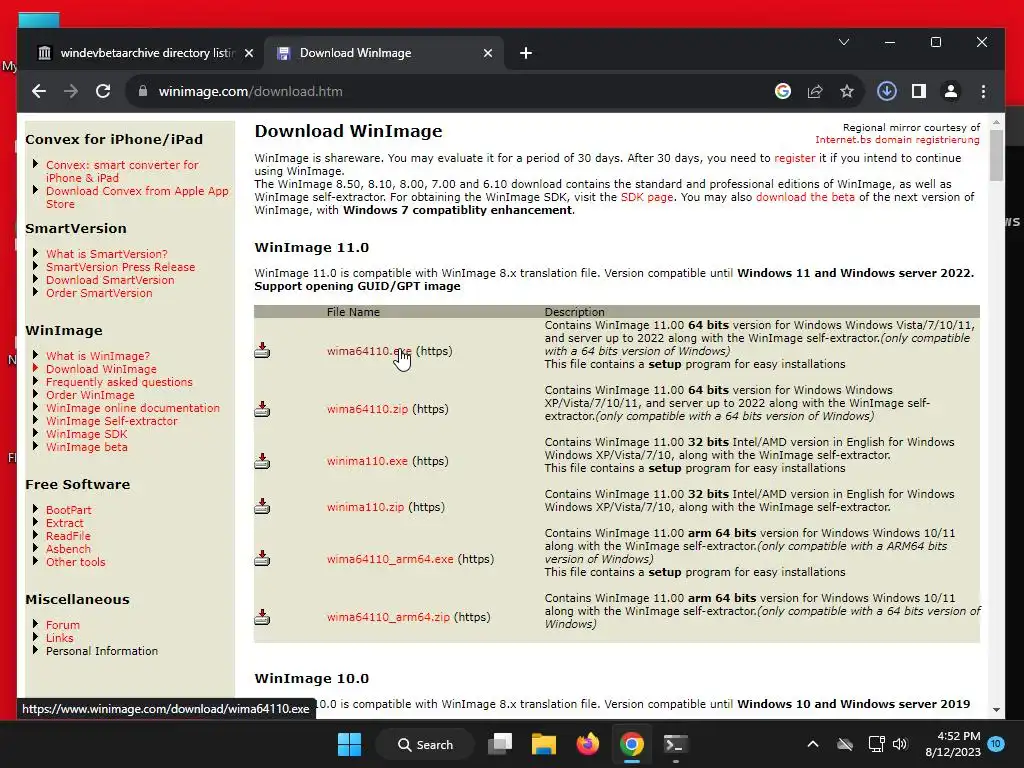Visit the SDK page link
1024x768 pixels.
tap(647, 197)
